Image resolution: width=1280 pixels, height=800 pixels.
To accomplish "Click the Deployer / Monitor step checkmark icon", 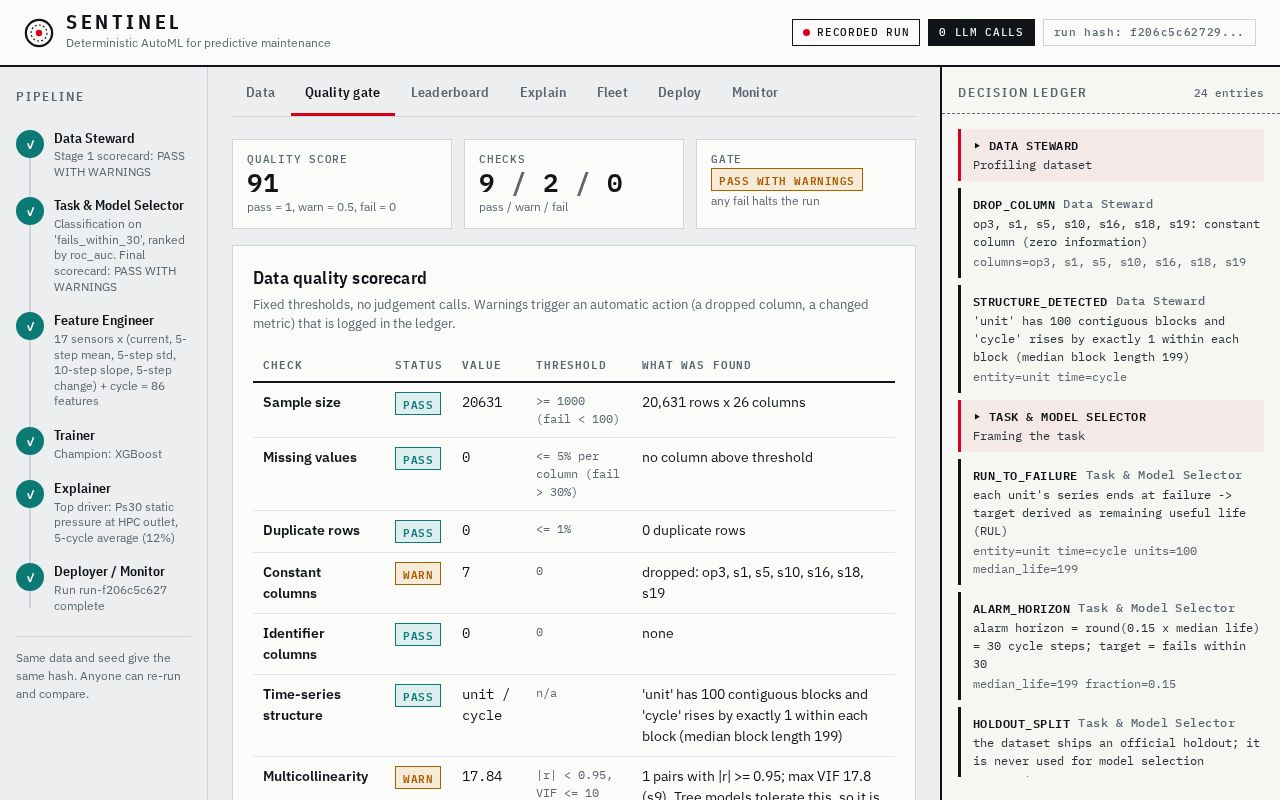I will (x=30, y=577).
